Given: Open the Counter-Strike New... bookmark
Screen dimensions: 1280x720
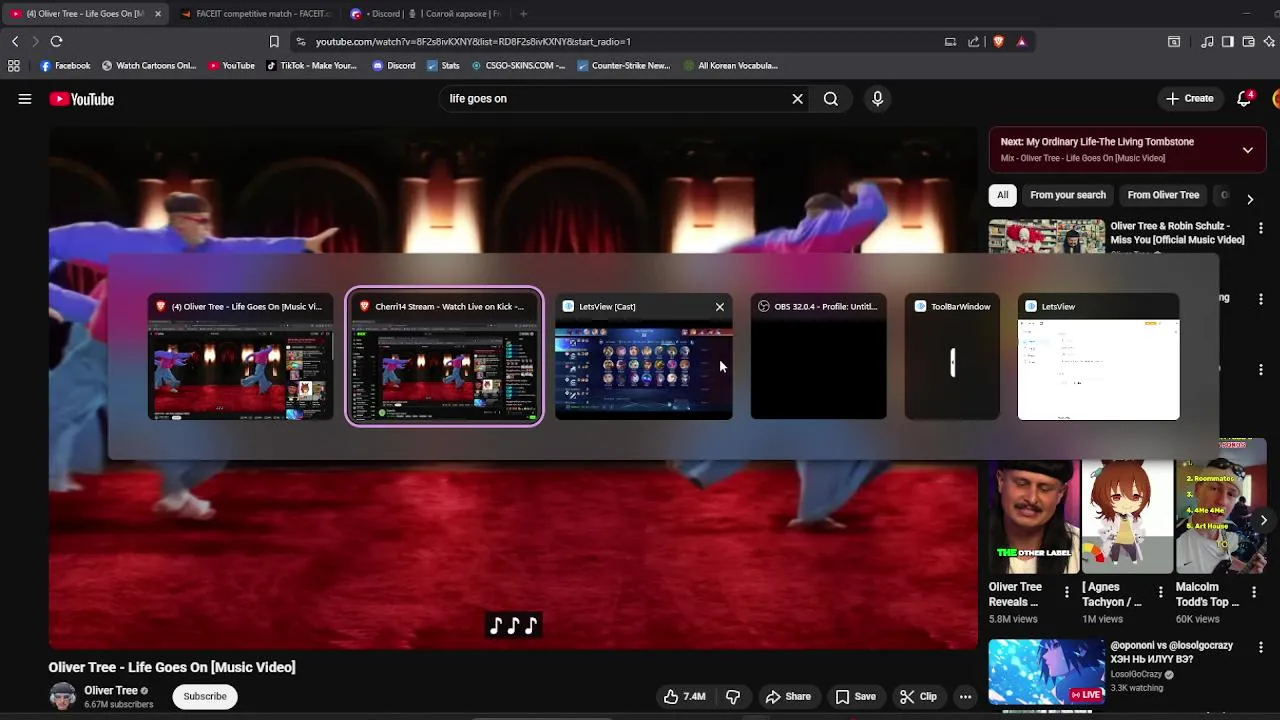Looking at the screenshot, I should 623,66.
